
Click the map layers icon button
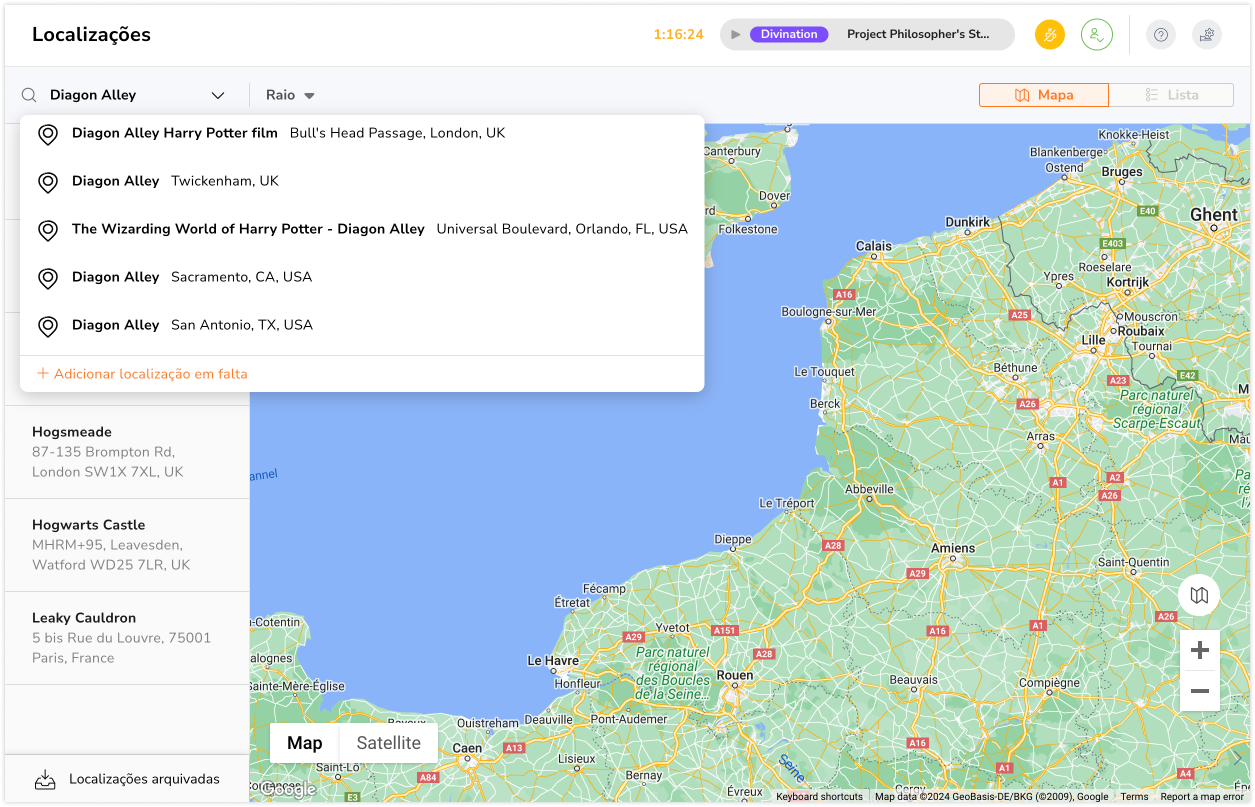pos(1199,596)
